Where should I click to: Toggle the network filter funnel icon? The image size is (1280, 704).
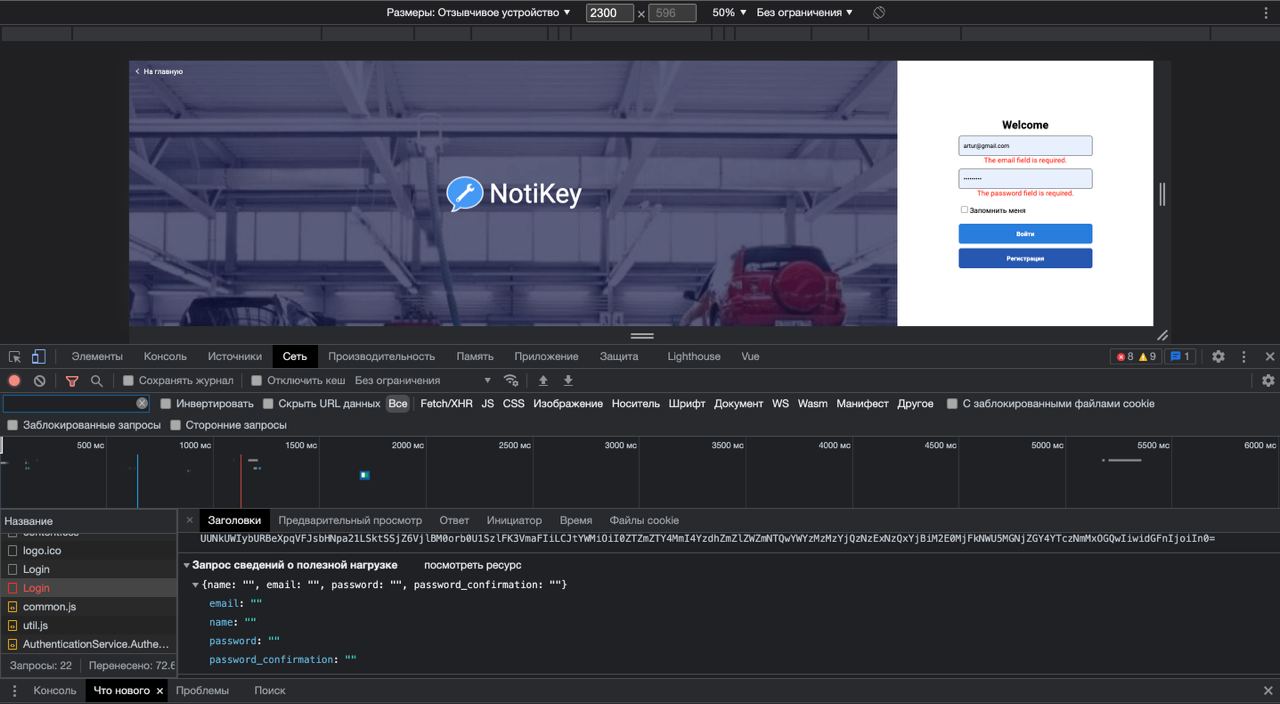72,380
